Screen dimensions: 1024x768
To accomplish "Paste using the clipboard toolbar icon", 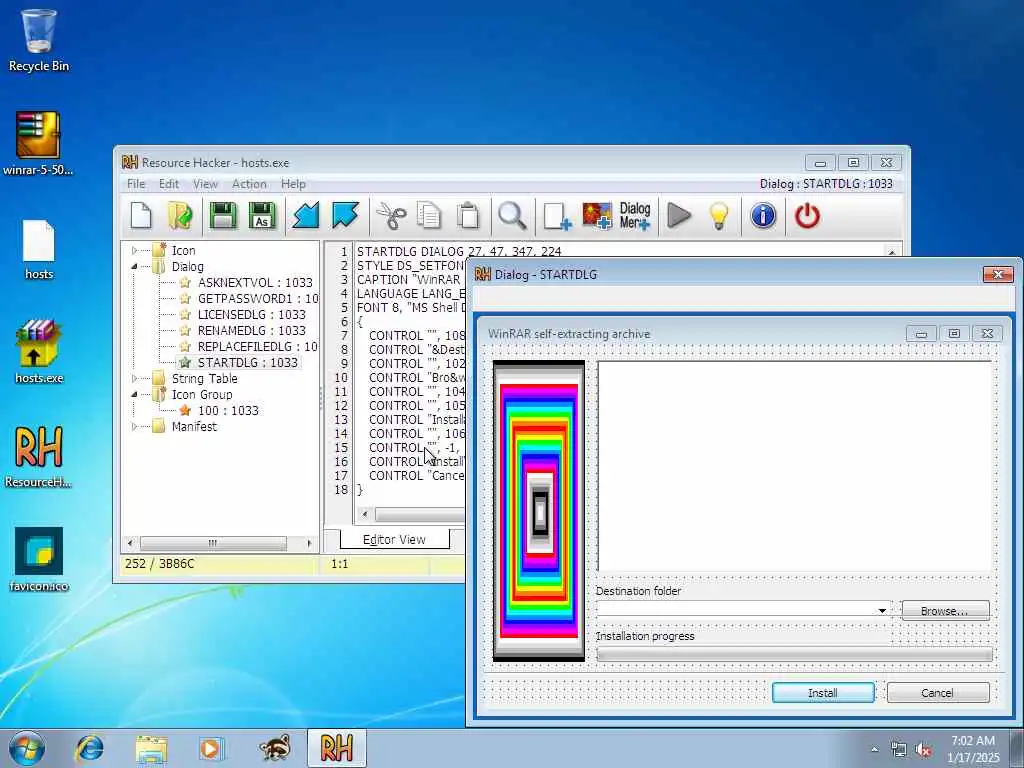I will click(468, 216).
